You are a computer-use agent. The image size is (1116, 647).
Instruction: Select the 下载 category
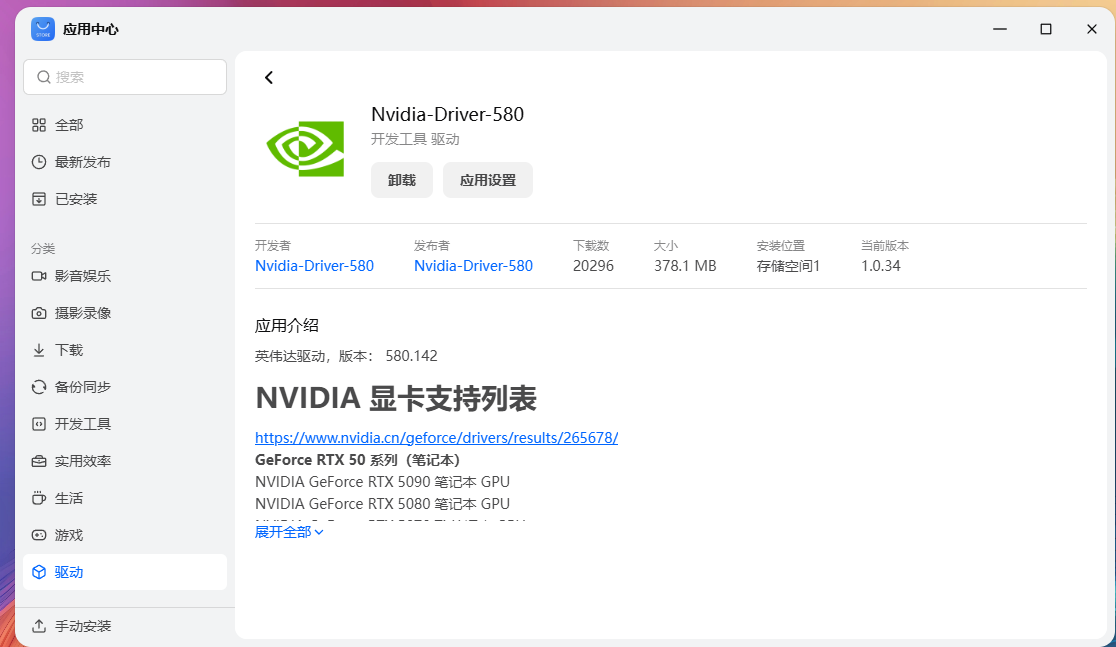click(x=125, y=350)
